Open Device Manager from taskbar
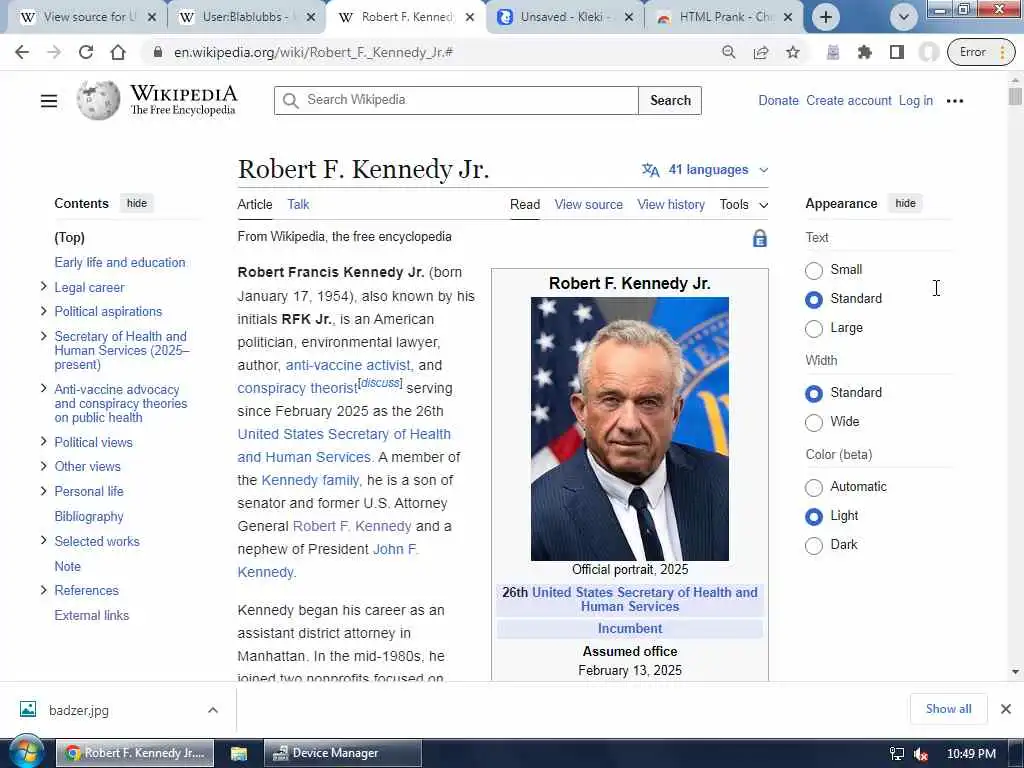 click(x=343, y=753)
